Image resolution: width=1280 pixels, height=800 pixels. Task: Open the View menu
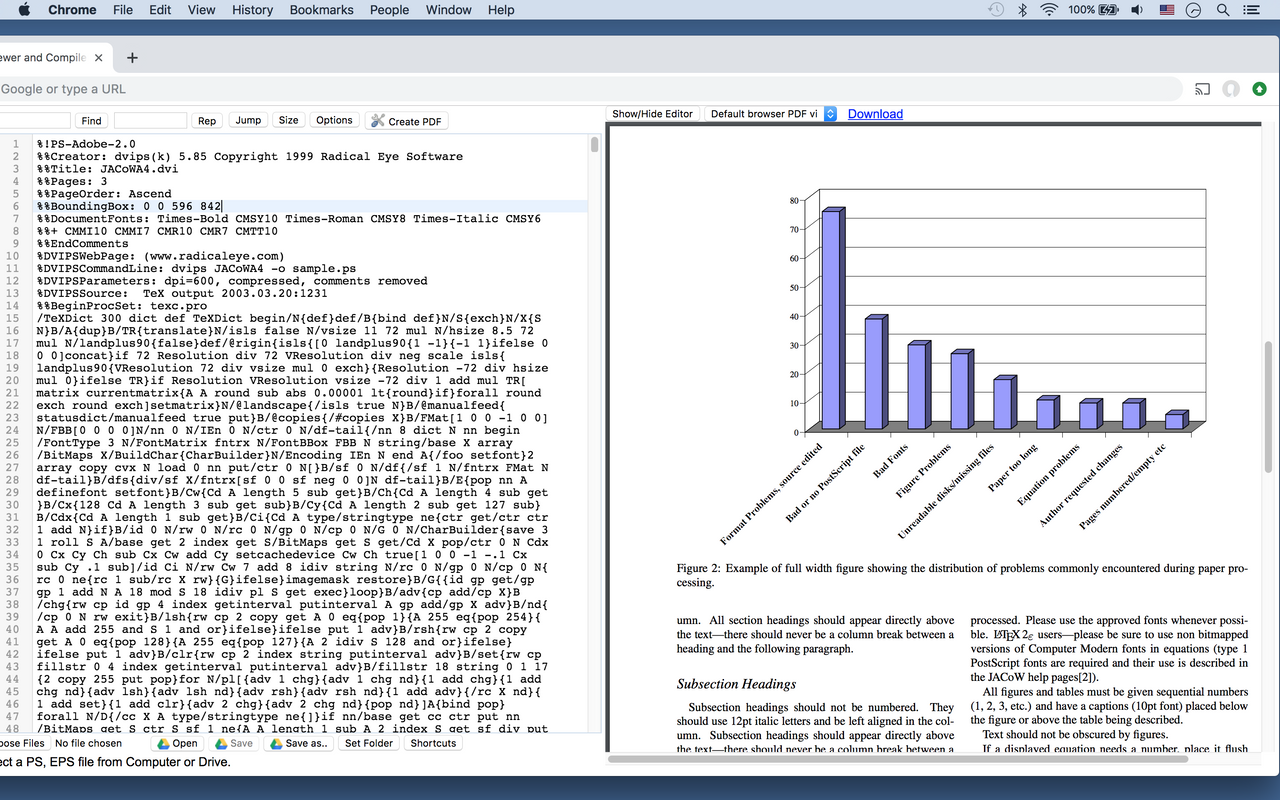[x=201, y=10]
